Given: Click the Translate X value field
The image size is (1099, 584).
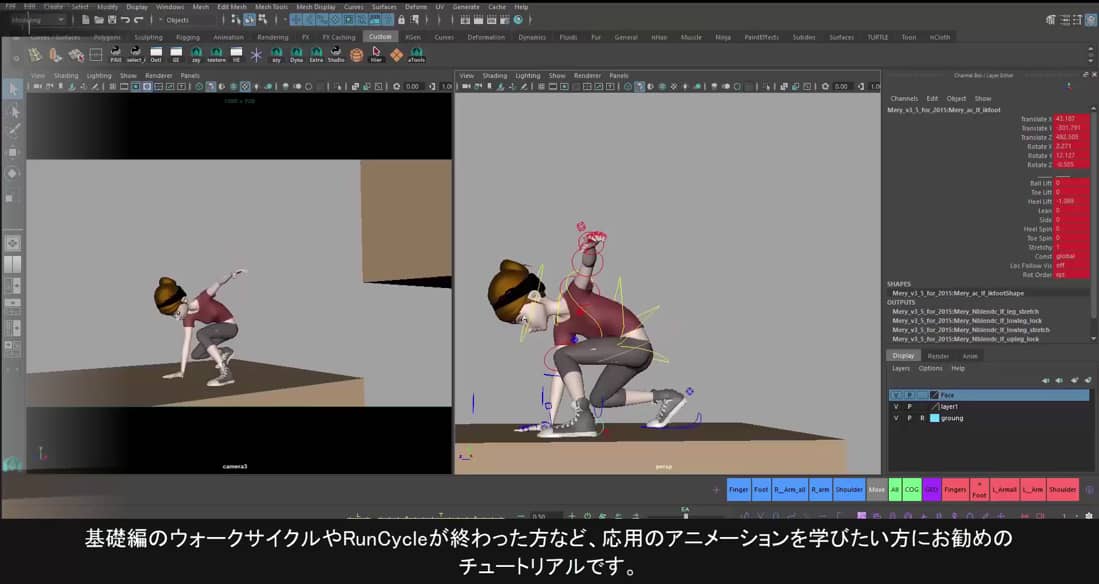Looking at the screenshot, I should [1072, 119].
